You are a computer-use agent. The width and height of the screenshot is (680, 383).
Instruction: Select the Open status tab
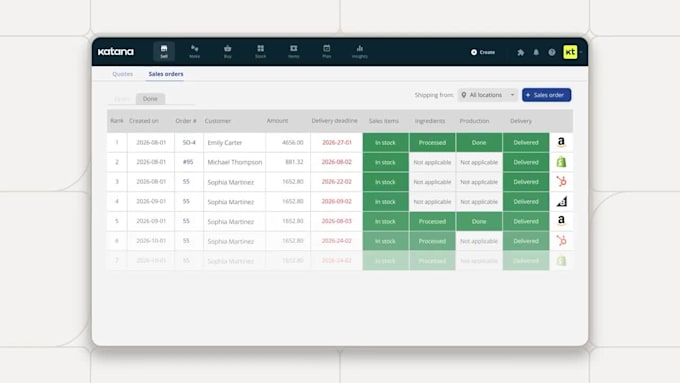[122, 99]
